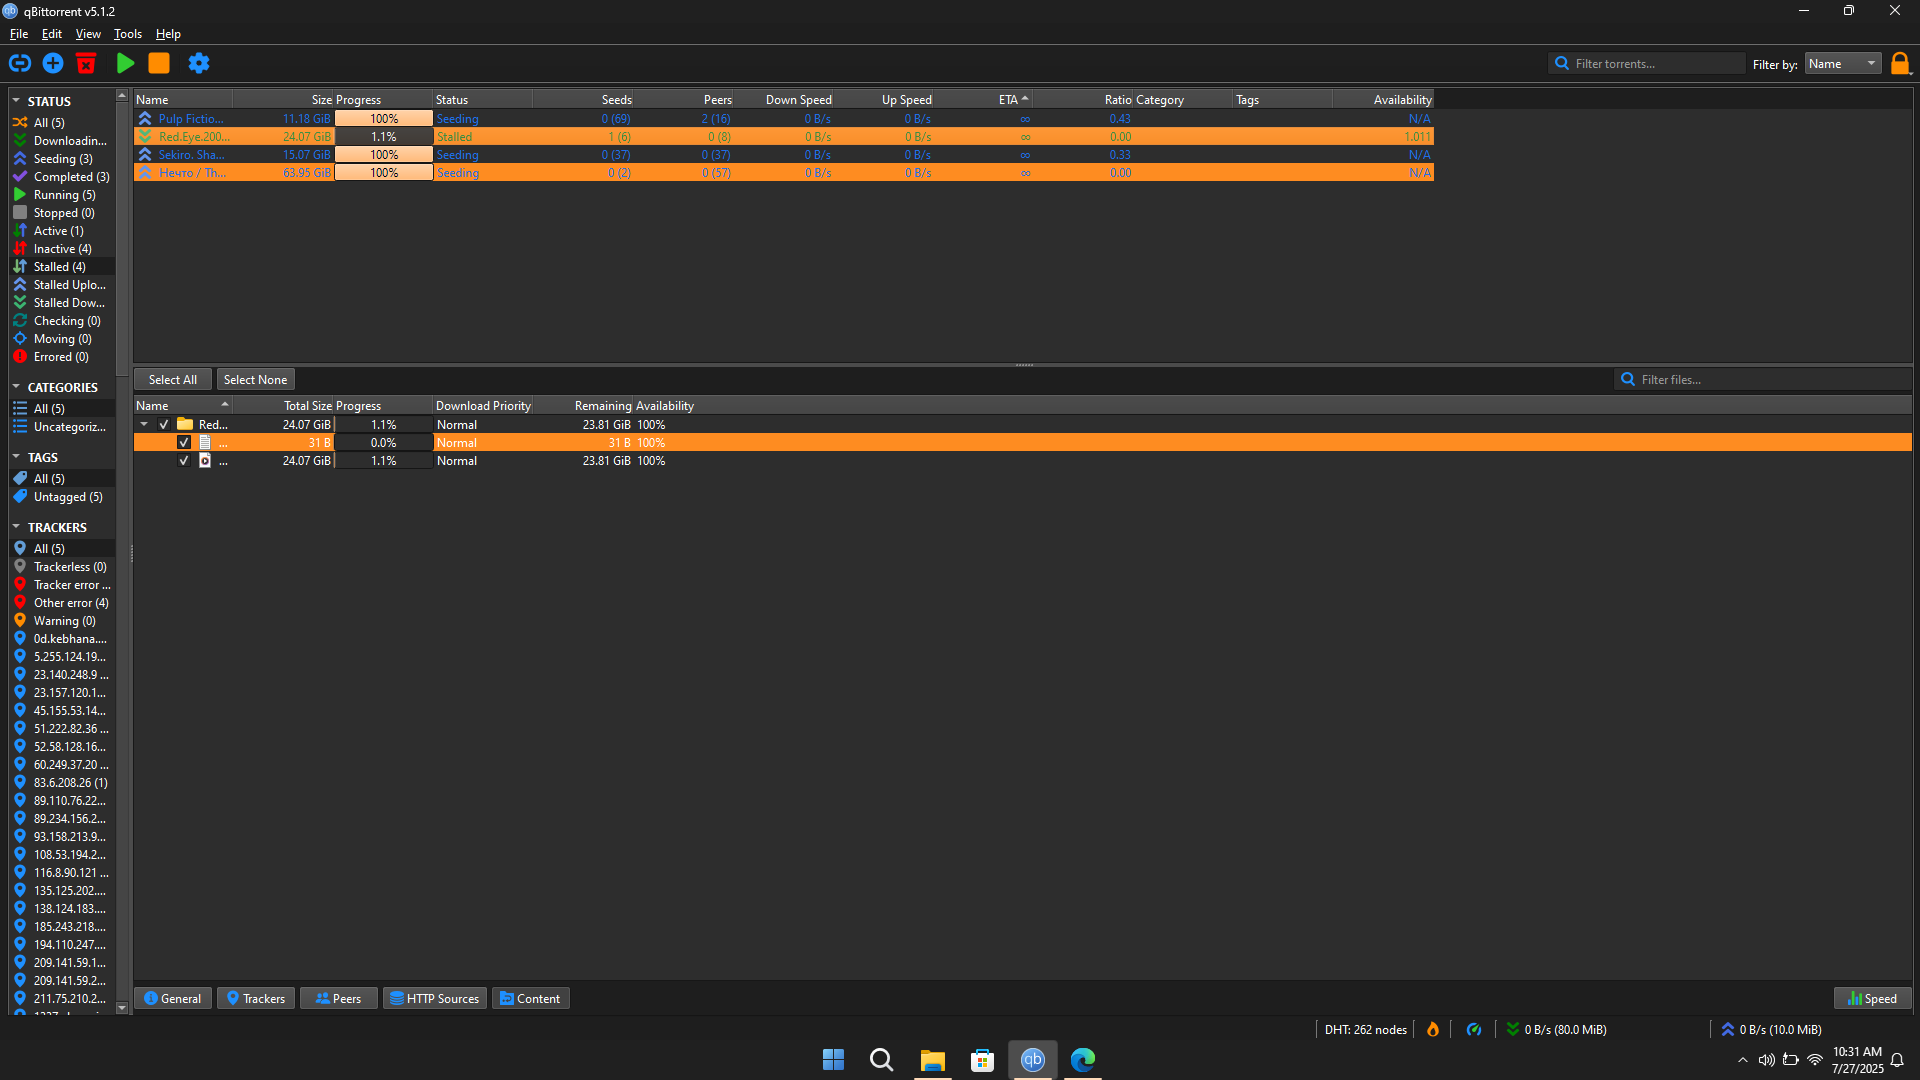Open the Edit menu
The height and width of the screenshot is (1080, 1920).
coord(52,34)
